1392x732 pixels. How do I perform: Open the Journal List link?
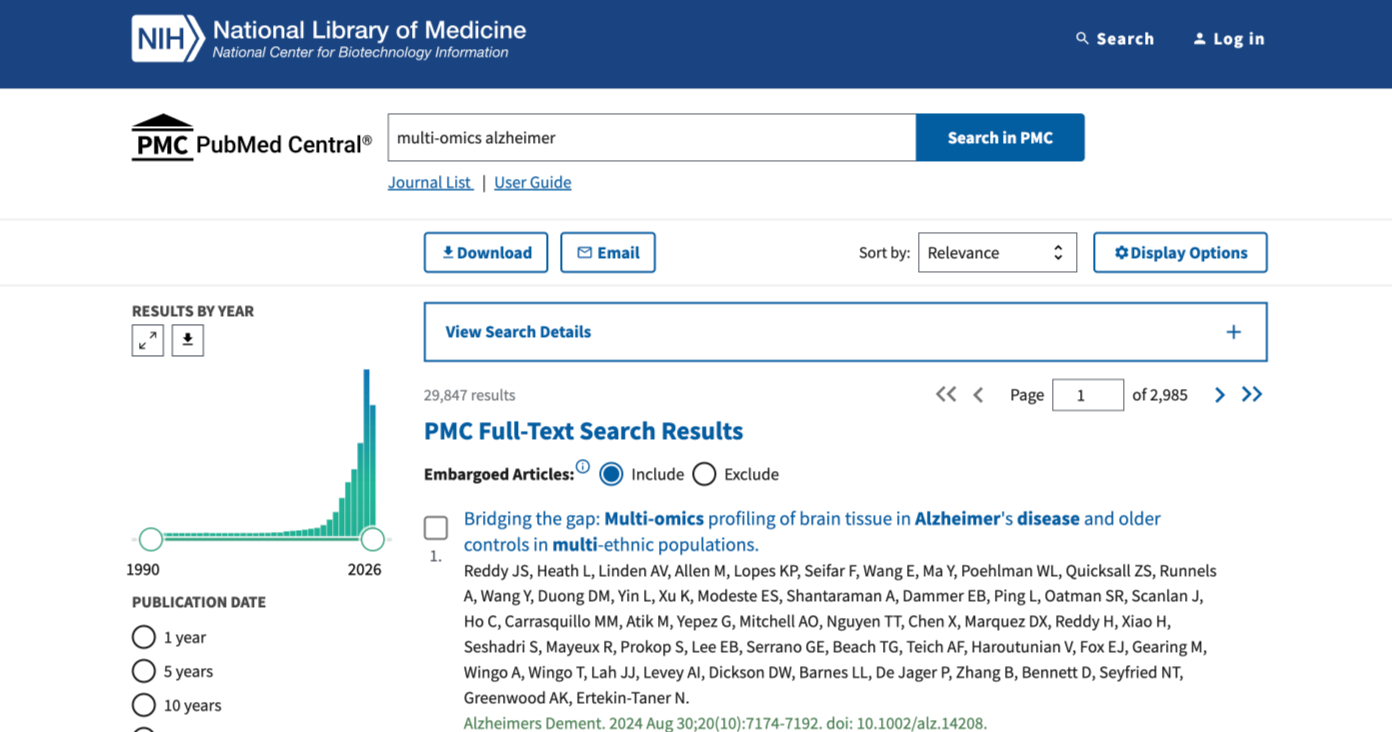click(430, 182)
